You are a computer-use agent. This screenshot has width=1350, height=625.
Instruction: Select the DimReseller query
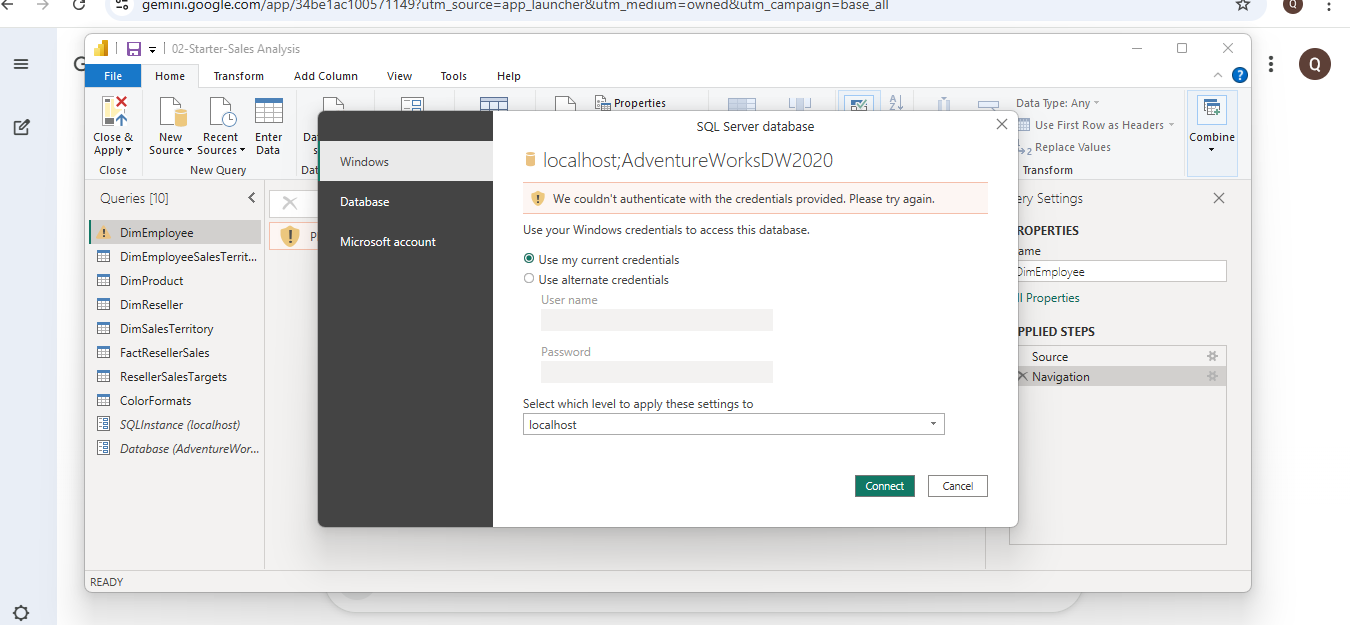175,305
